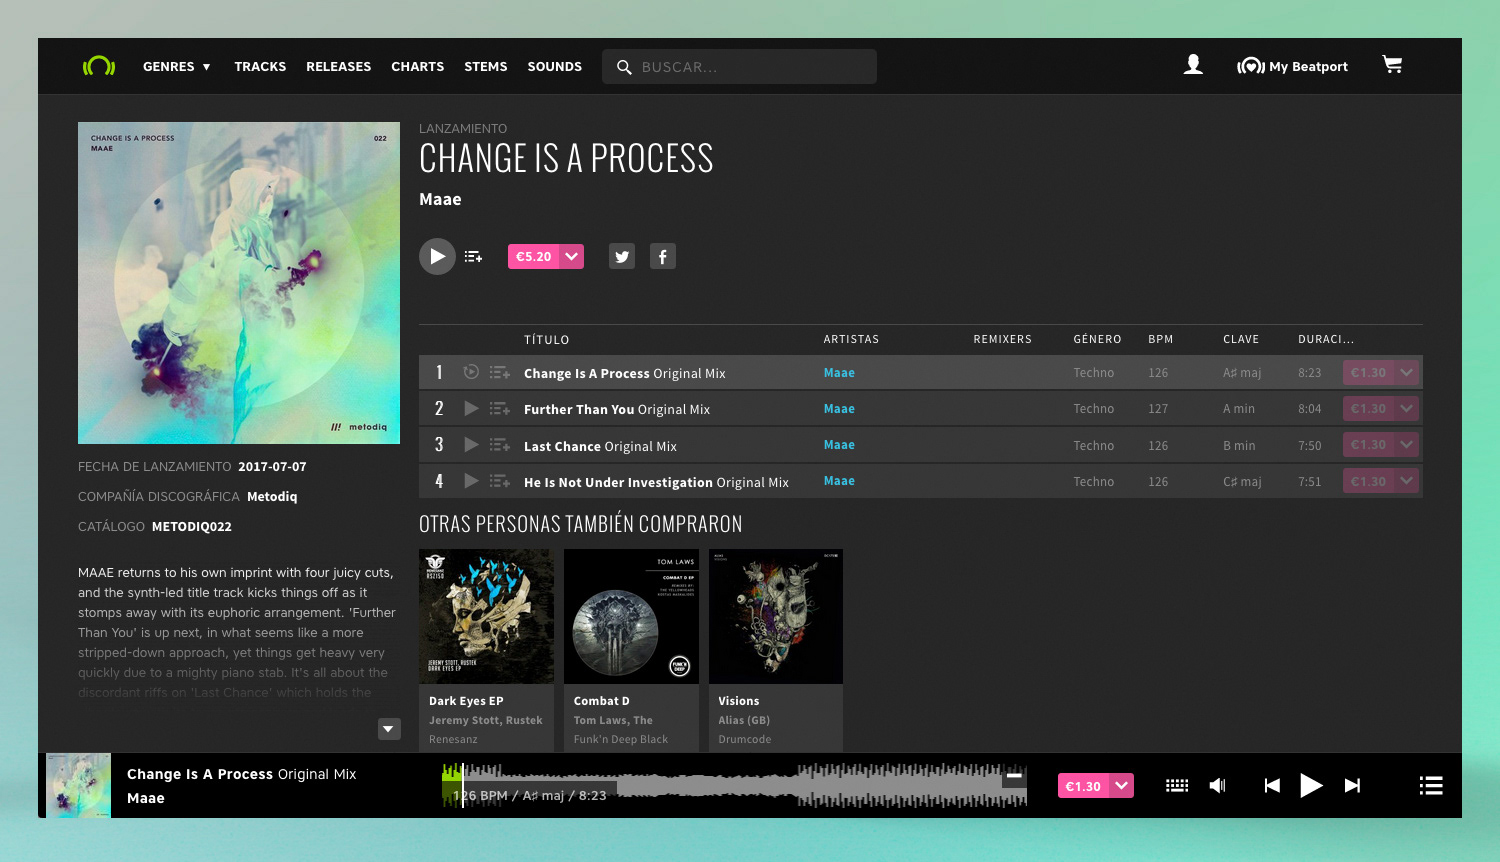Screen dimensions: 1500x862
Task: Queue track 1 Change Is A Process
Action: tap(500, 373)
